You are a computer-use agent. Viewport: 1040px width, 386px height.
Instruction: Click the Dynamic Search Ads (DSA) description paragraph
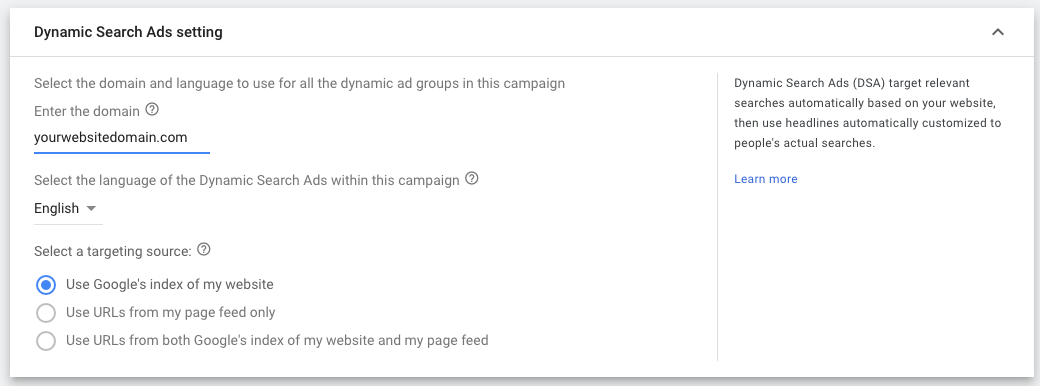coord(868,113)
